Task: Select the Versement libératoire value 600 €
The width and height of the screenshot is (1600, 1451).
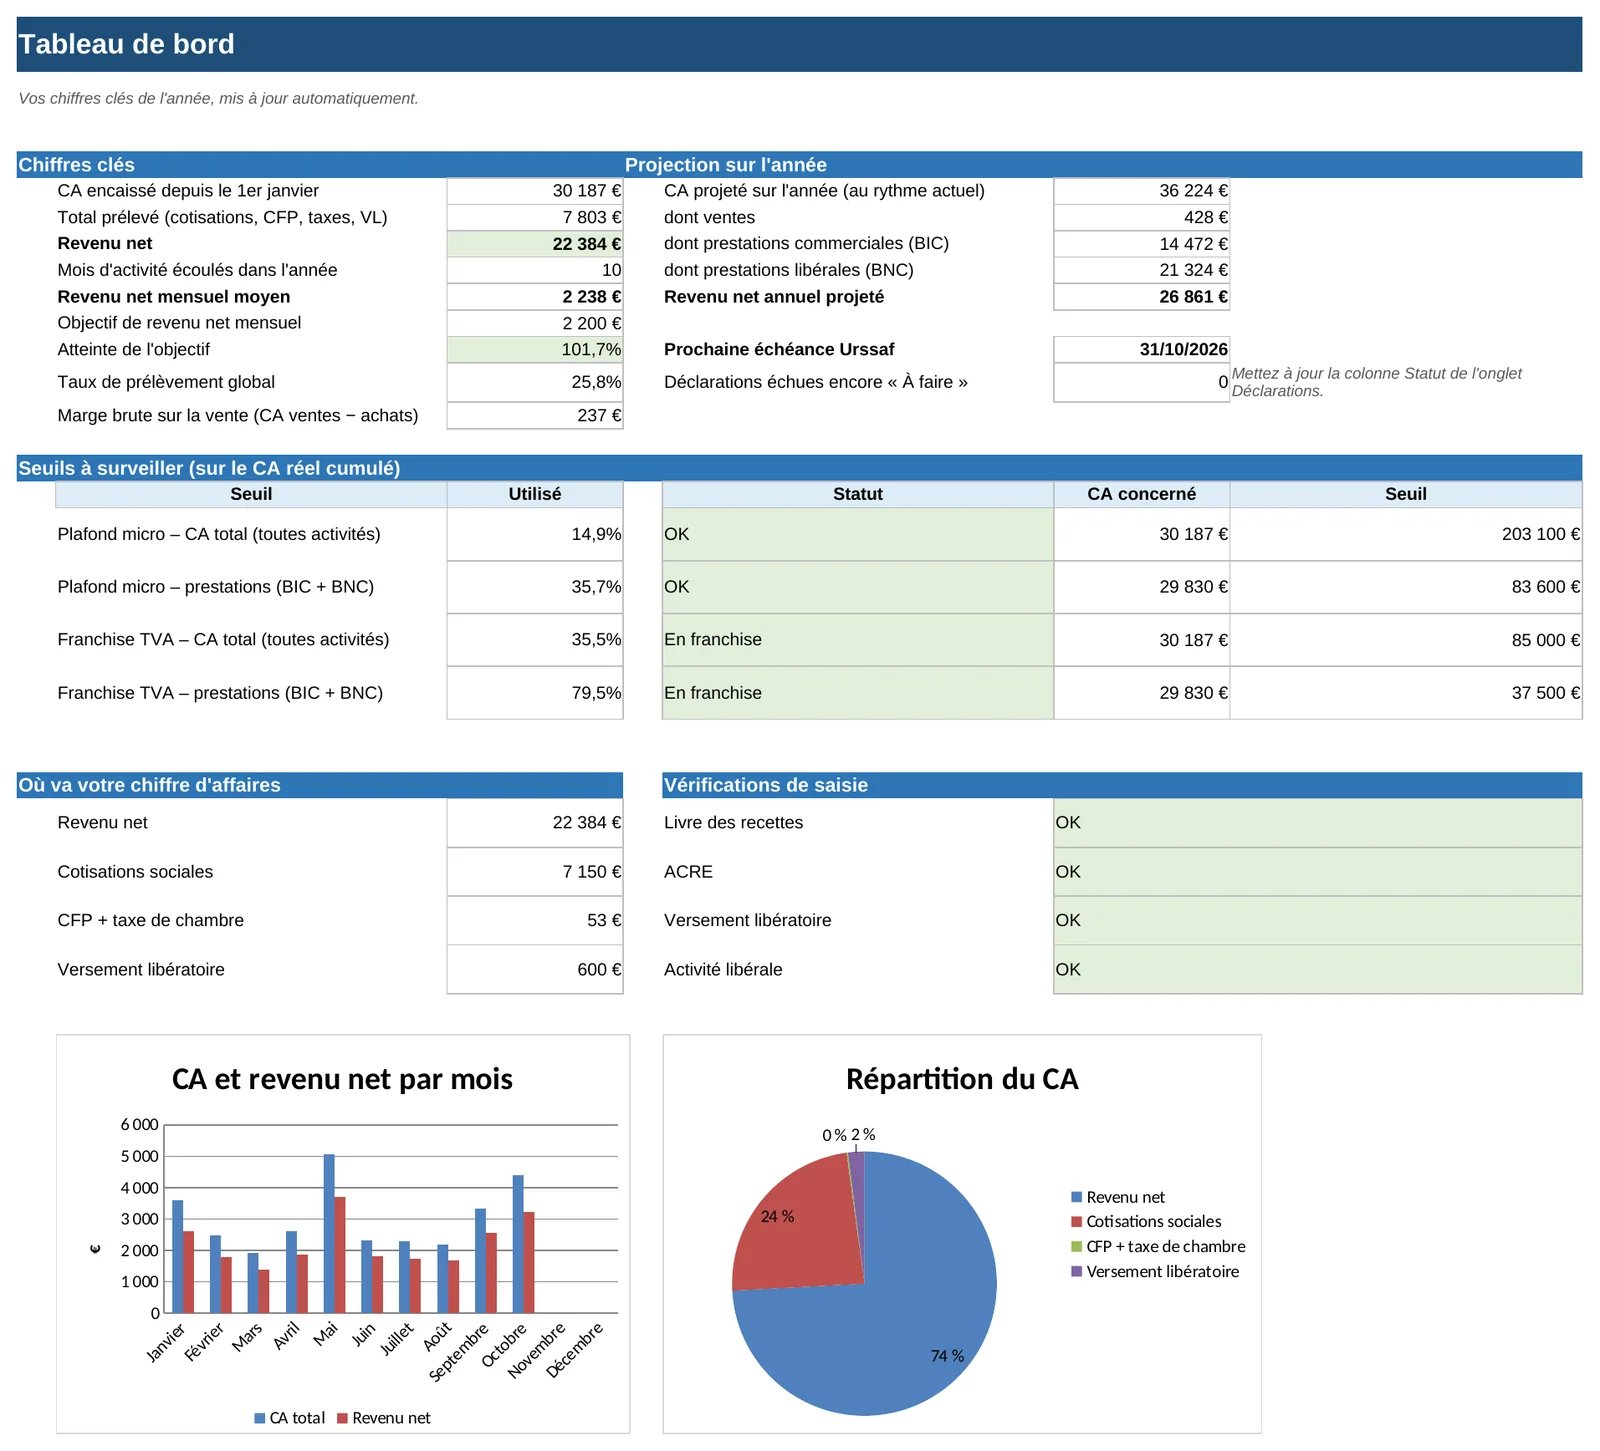Action: coord(535,970)
